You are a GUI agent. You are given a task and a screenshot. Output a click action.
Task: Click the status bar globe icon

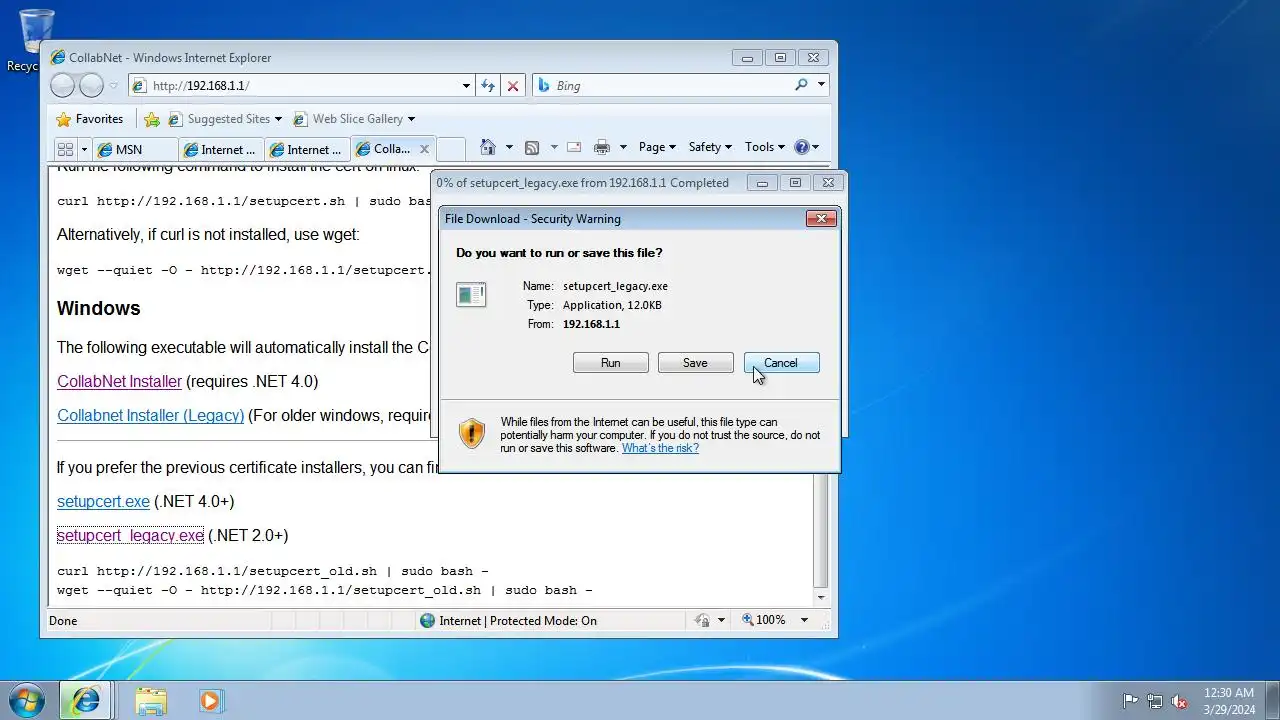tap(428, 620)
